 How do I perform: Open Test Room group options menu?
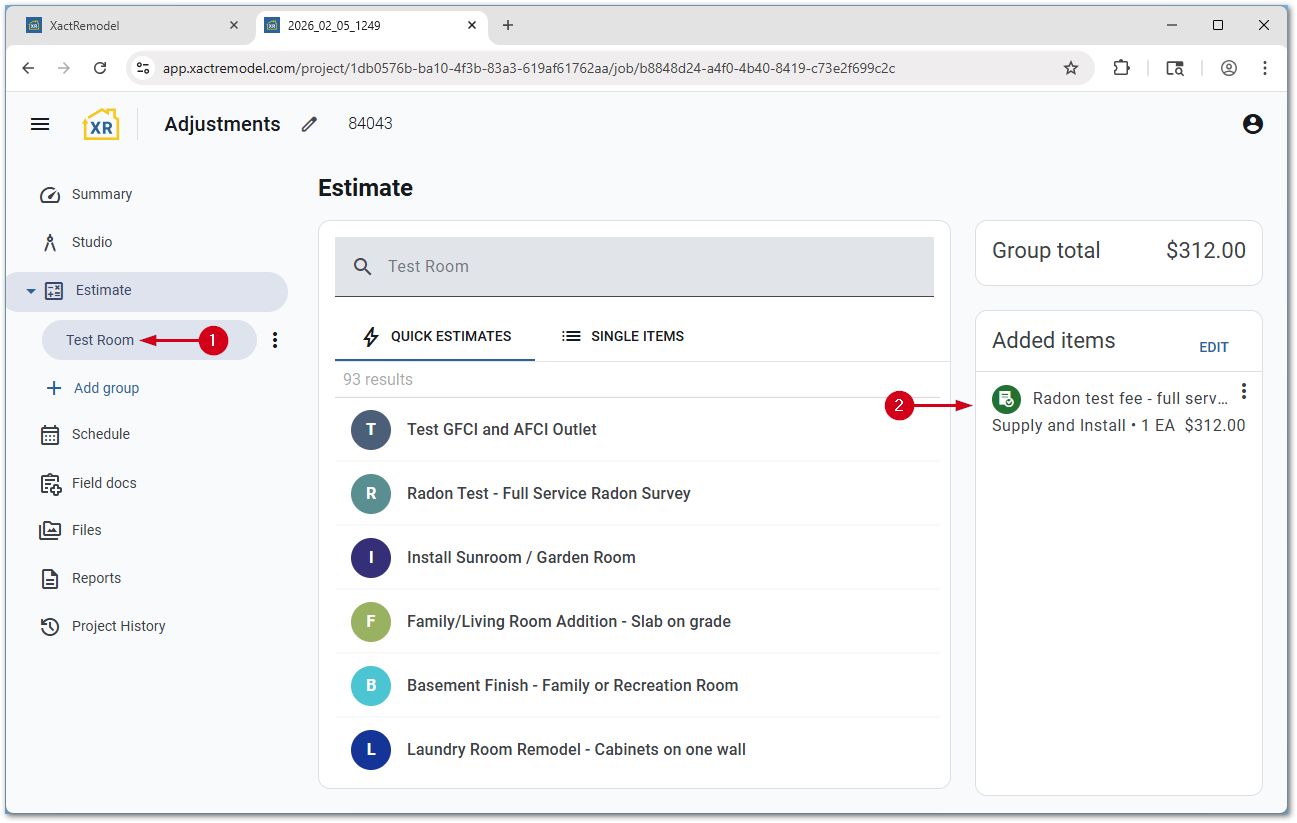coord(275,340)
